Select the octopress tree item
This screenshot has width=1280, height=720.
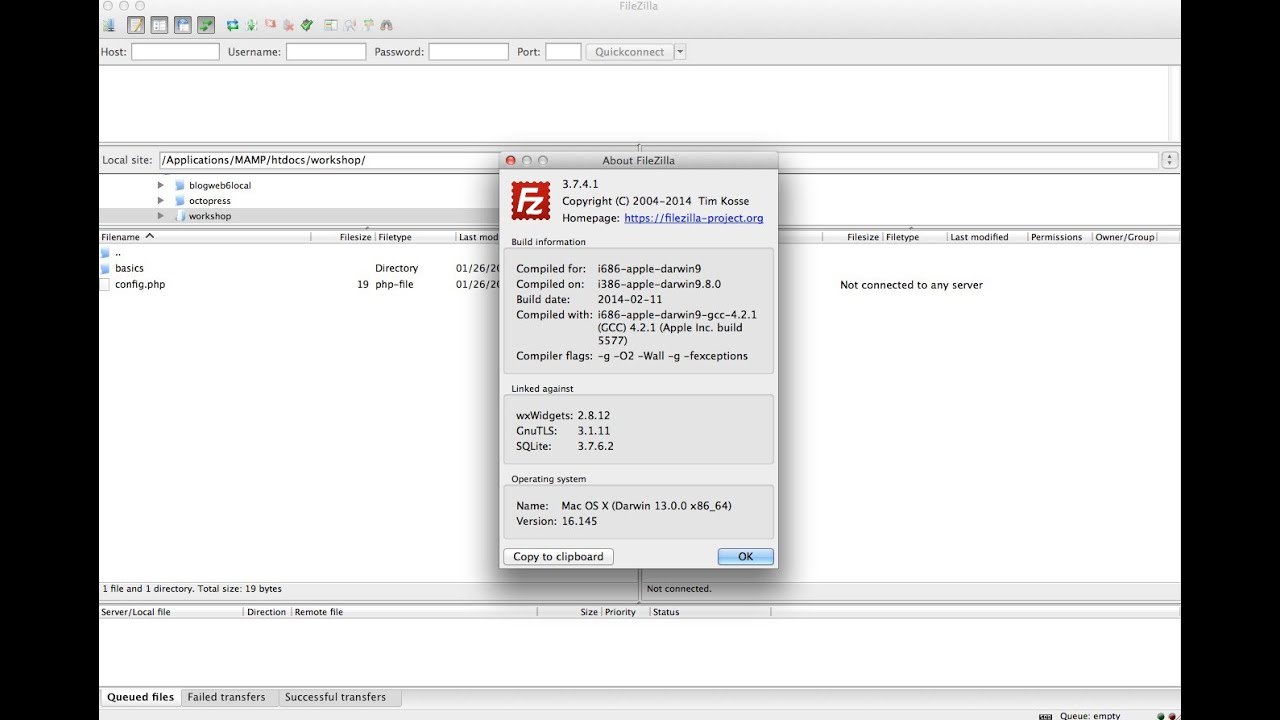click(x=210, y=201)
